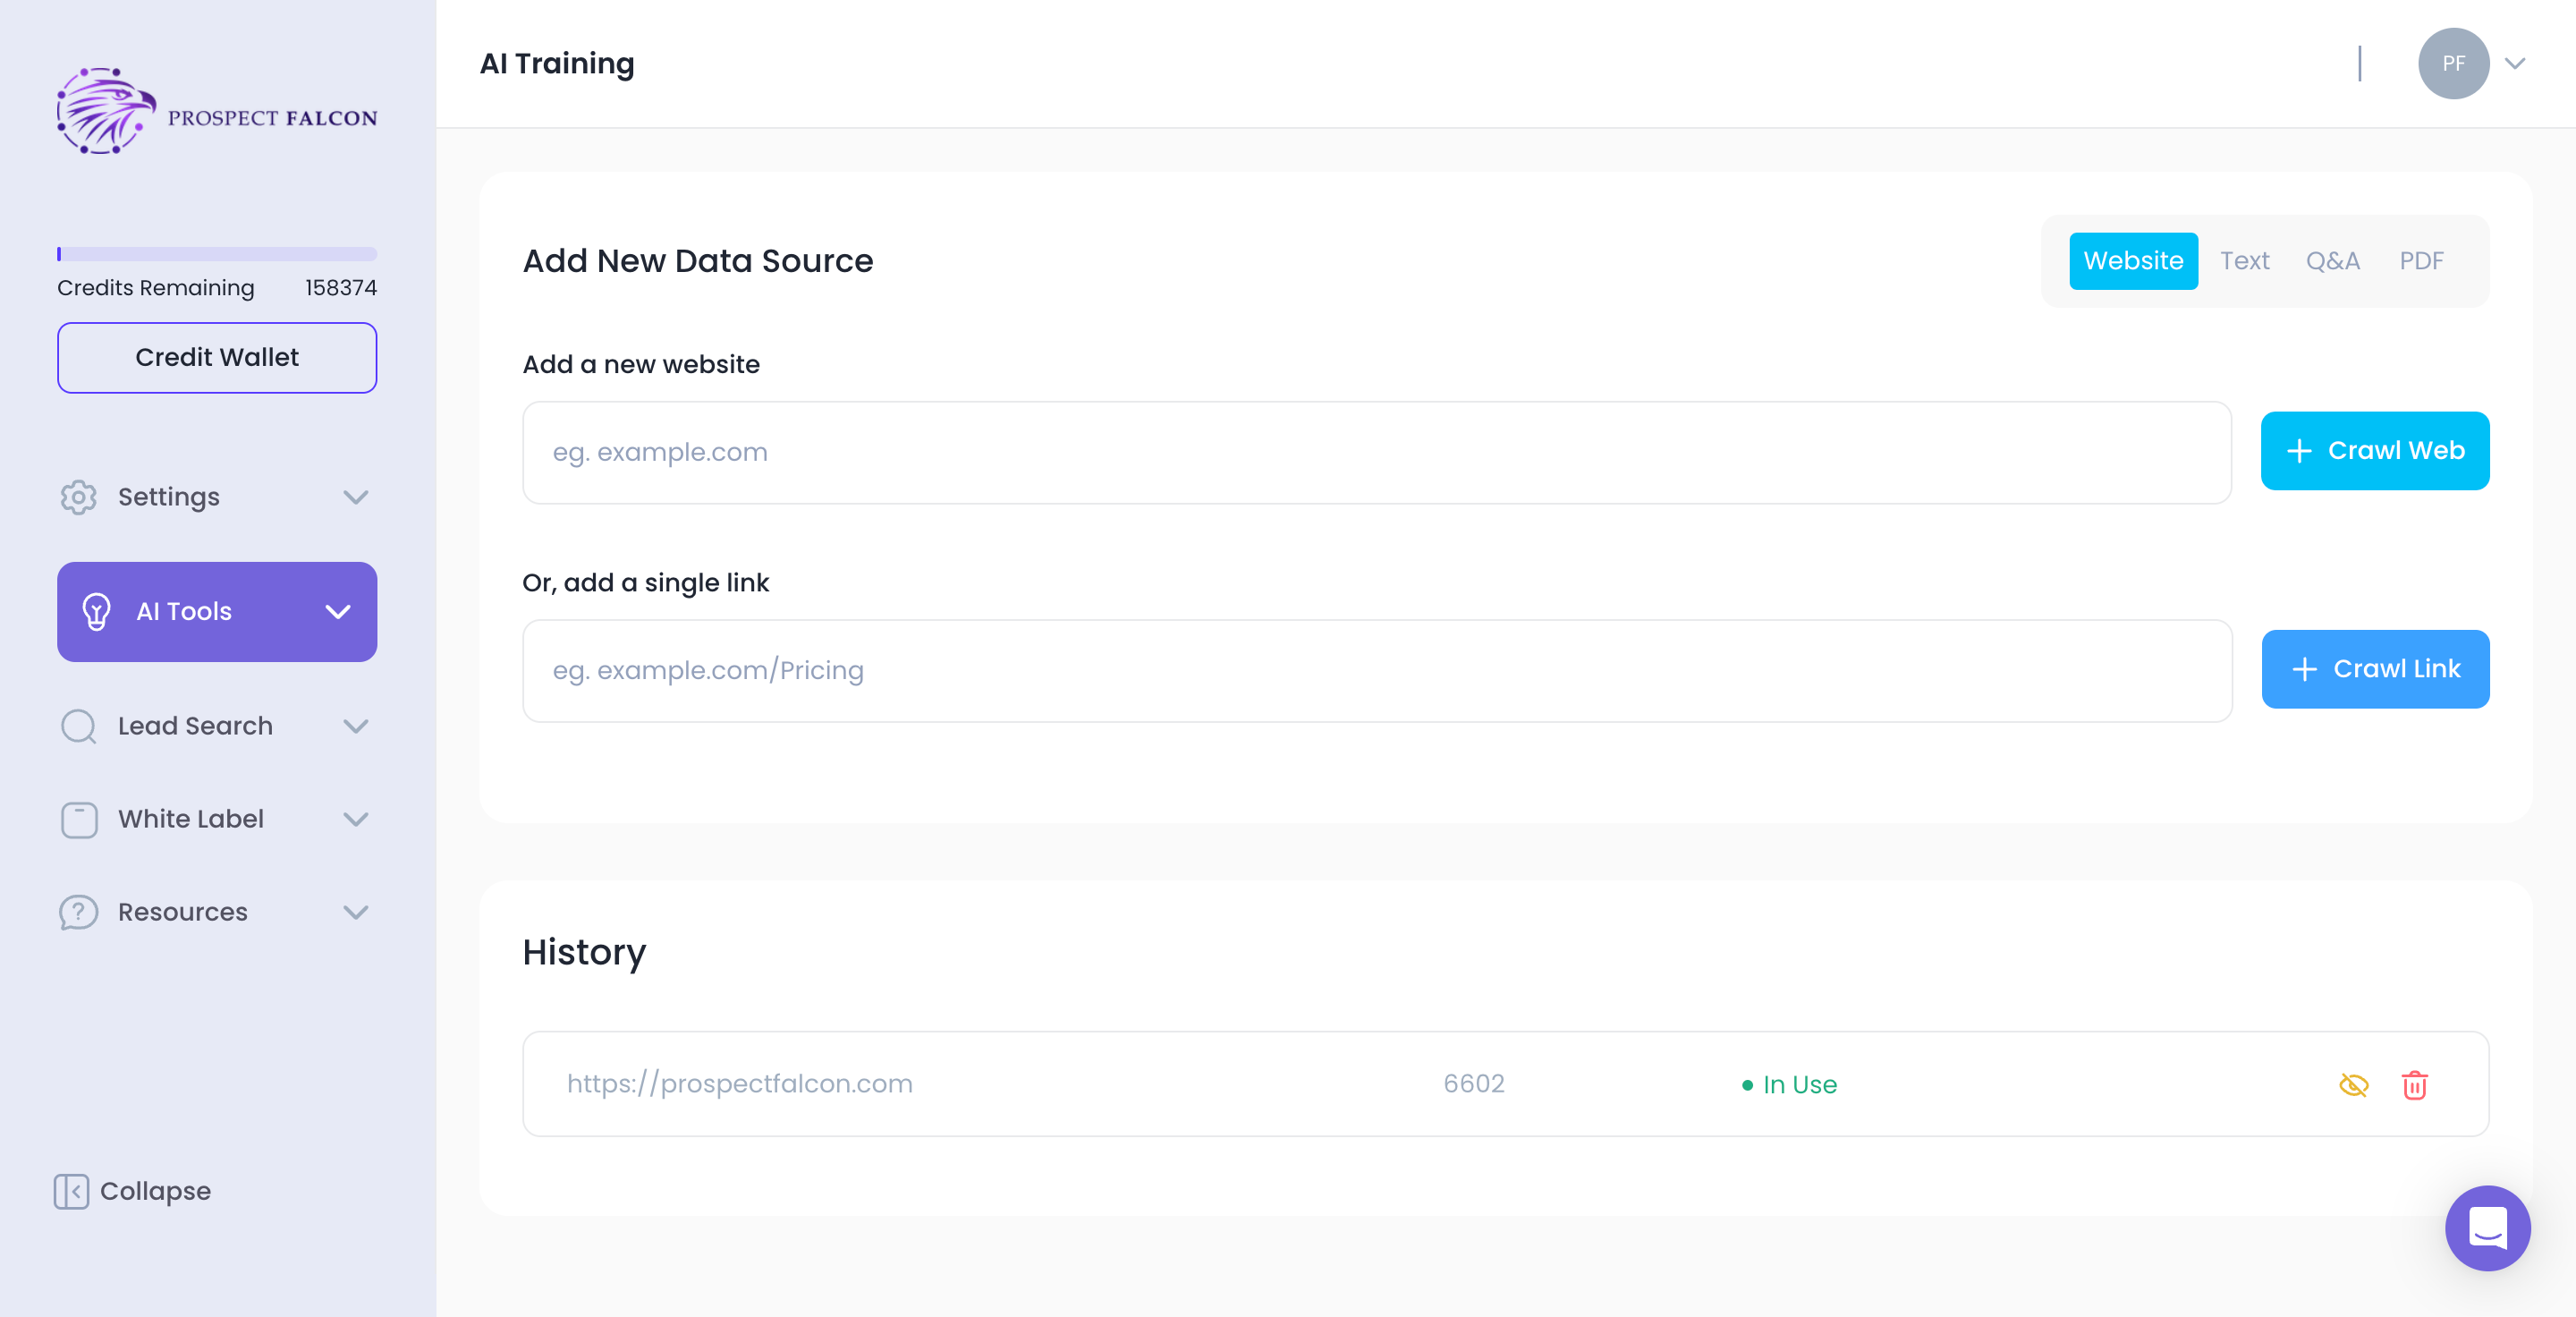Switch to the Q&A tab
This screenshot has height=1317, width=2576.
(2332, 261)
